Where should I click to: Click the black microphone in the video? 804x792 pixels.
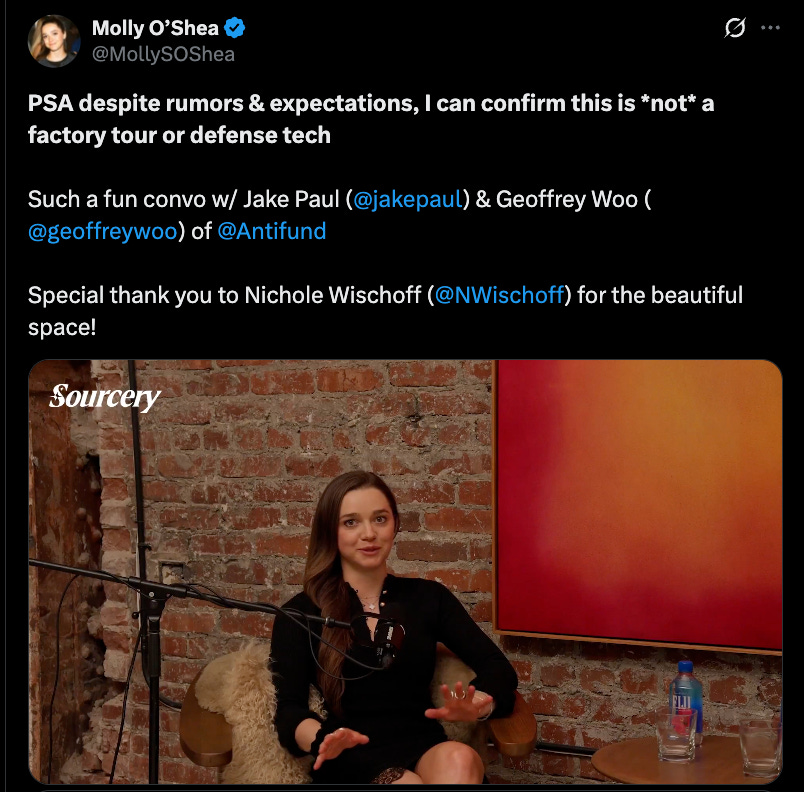[x=379, y=639]
